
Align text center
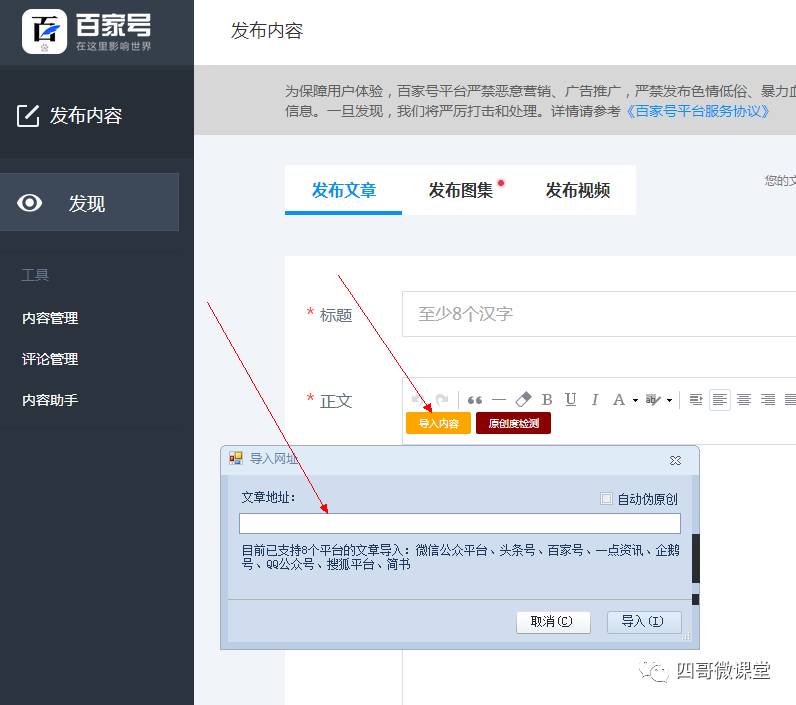coord(744,400)
